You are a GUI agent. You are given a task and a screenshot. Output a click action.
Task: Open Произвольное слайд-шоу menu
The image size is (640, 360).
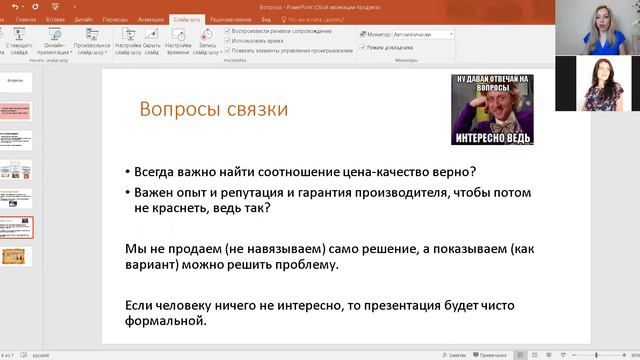pos(92,41)
